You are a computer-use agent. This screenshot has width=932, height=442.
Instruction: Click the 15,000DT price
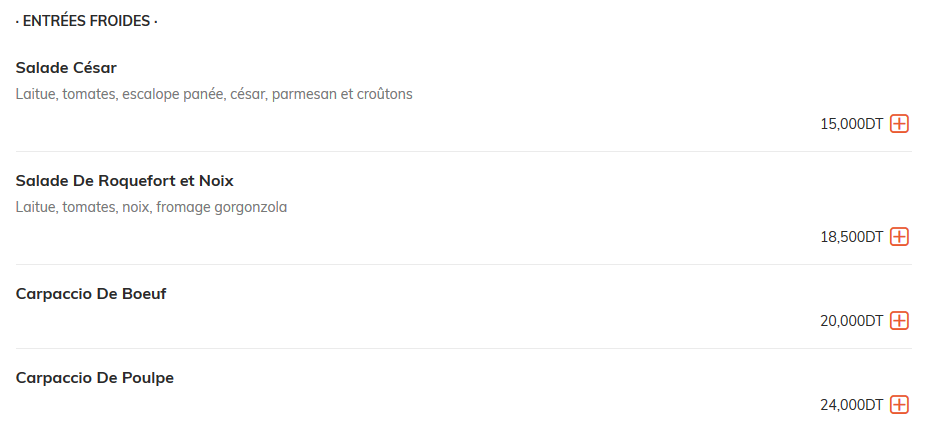(x=852, y=124)
